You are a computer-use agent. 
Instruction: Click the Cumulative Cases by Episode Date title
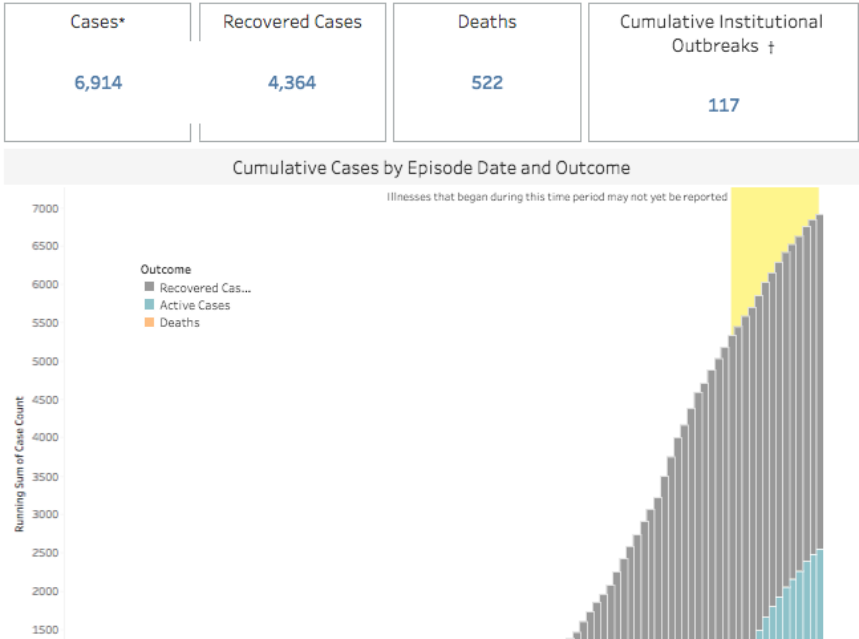431,168
